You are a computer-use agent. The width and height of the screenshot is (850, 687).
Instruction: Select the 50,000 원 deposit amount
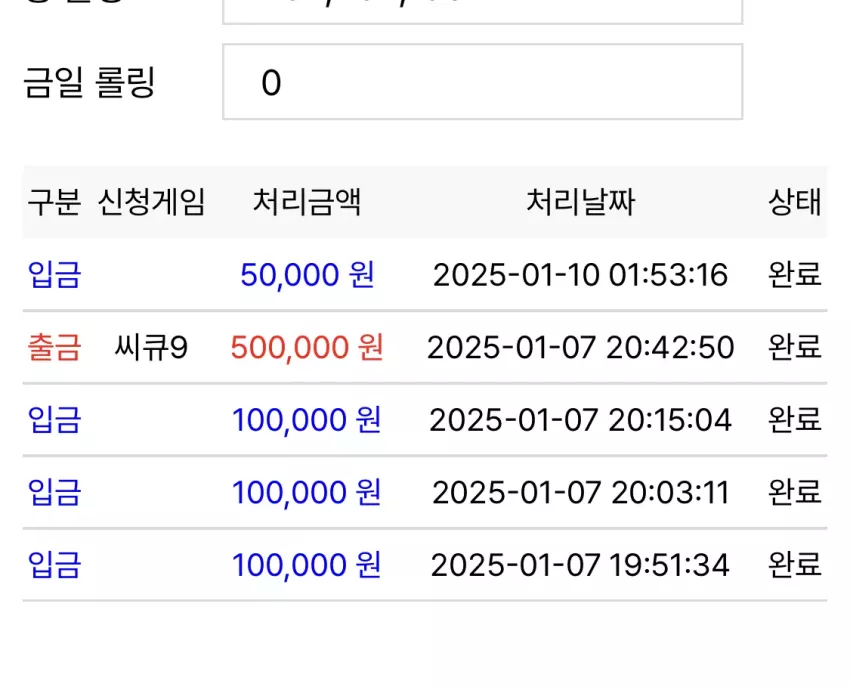click(x=307, y=274)
